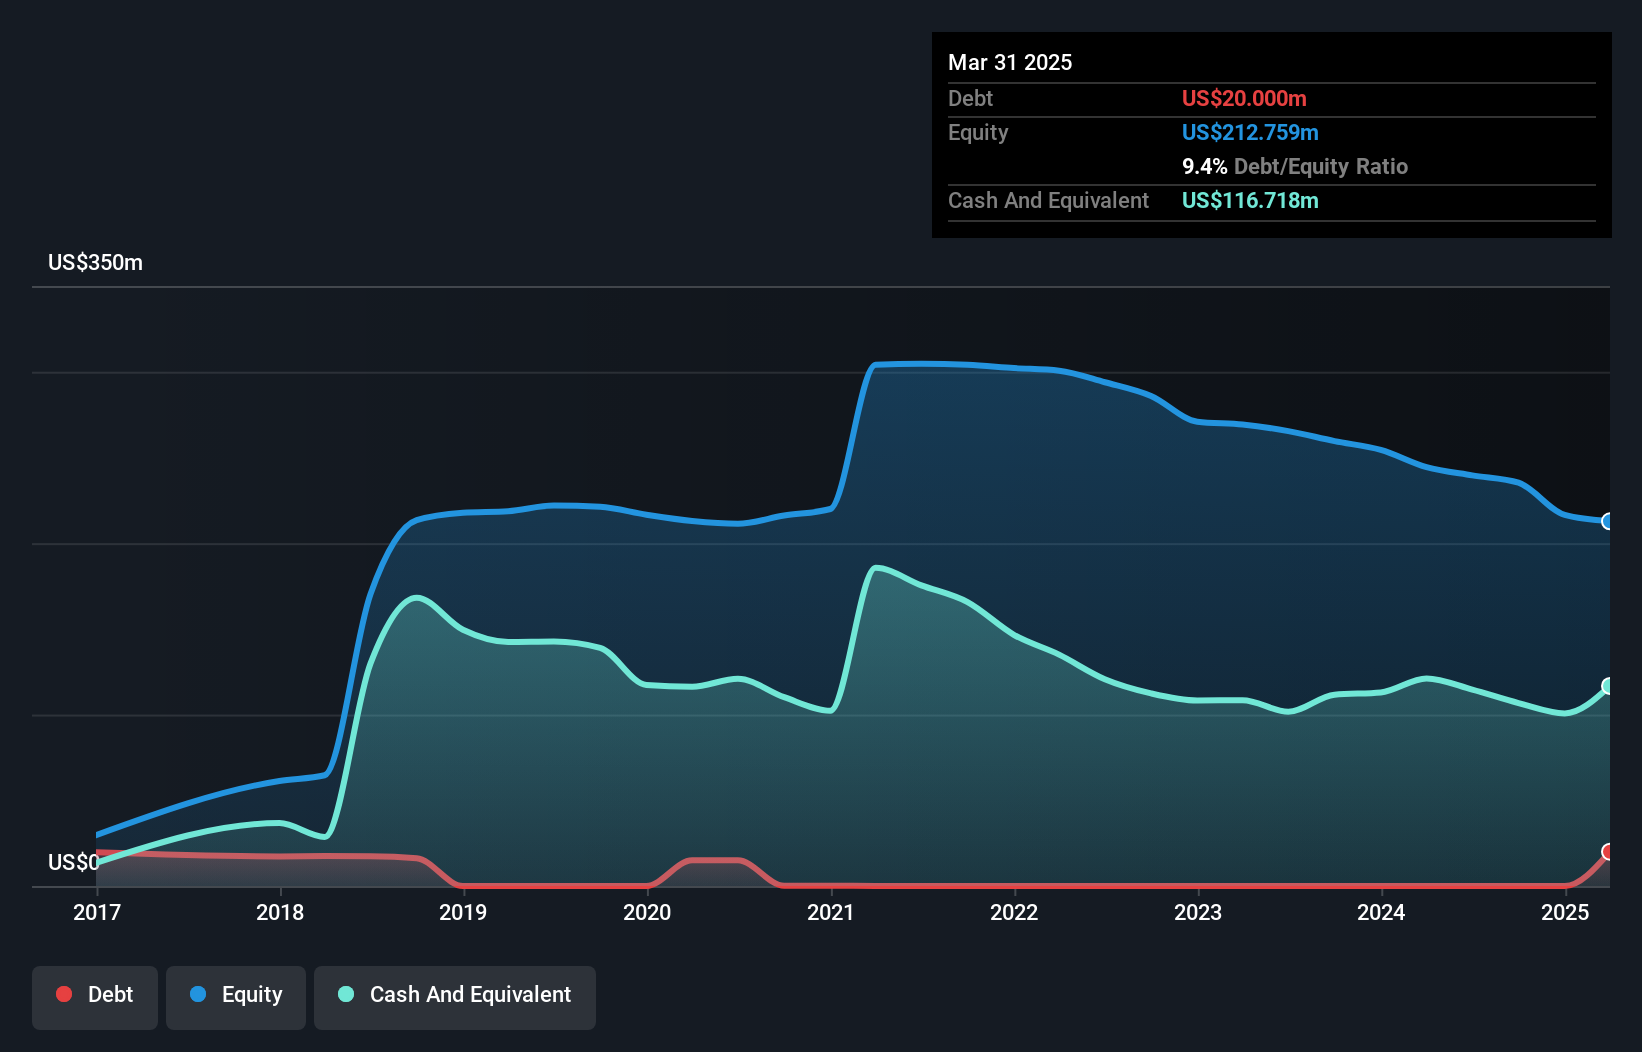Click the 2017 x-axis label

click(97, 912)
